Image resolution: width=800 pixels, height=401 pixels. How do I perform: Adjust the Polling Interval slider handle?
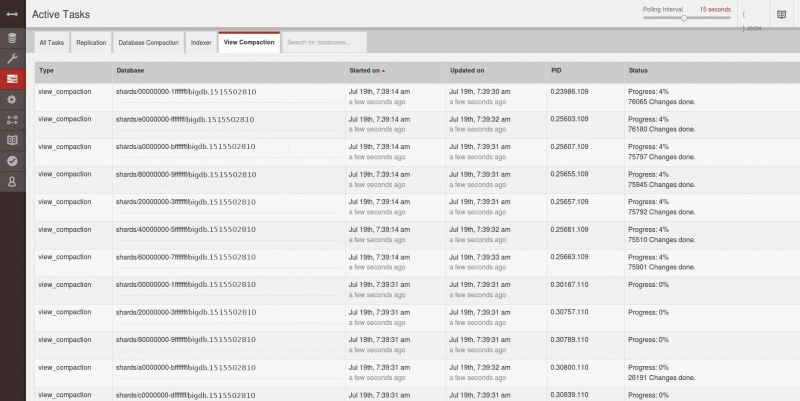click(x=684, y=17)
